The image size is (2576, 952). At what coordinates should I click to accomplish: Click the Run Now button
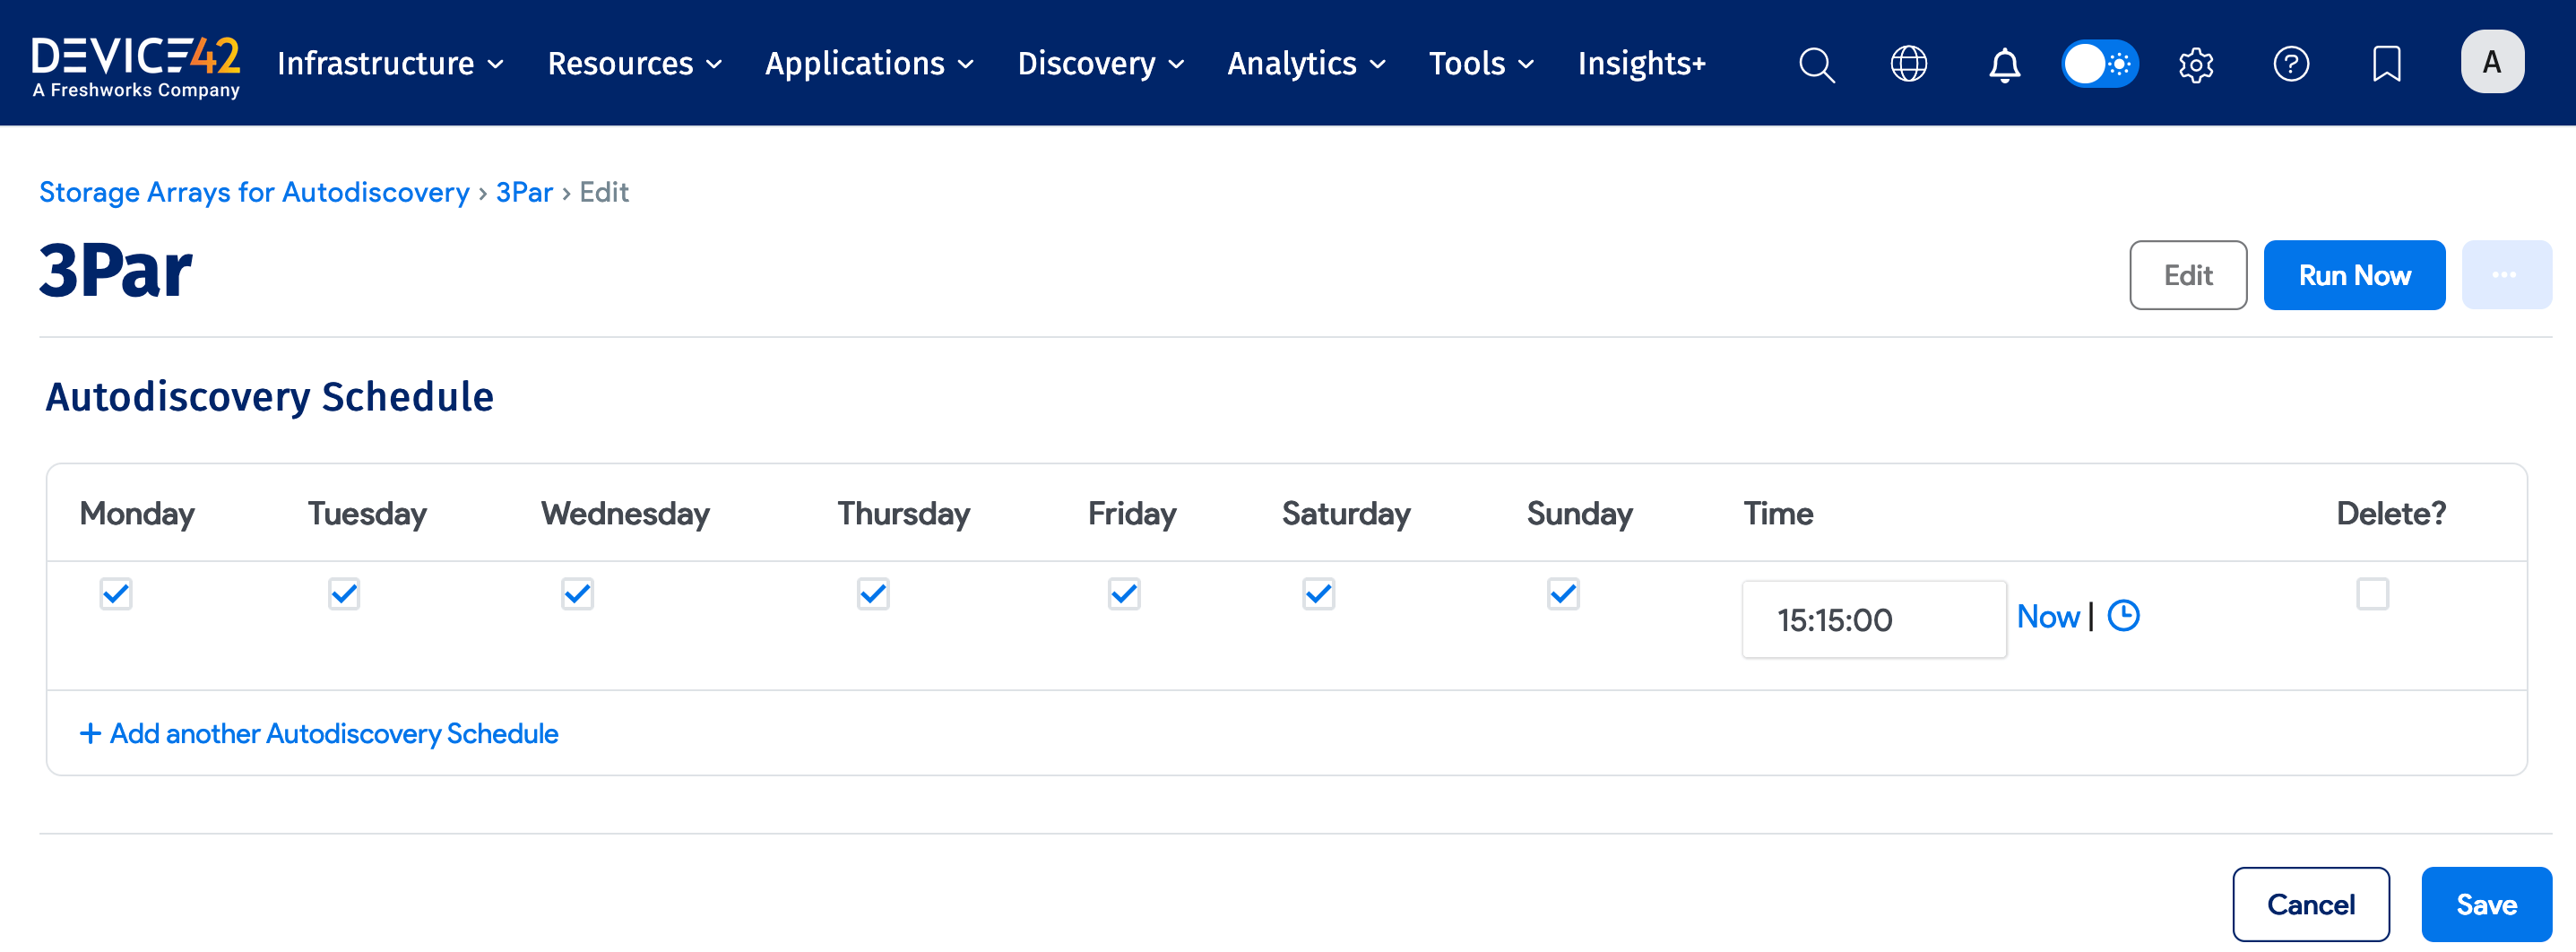[x=2354, y=274]
